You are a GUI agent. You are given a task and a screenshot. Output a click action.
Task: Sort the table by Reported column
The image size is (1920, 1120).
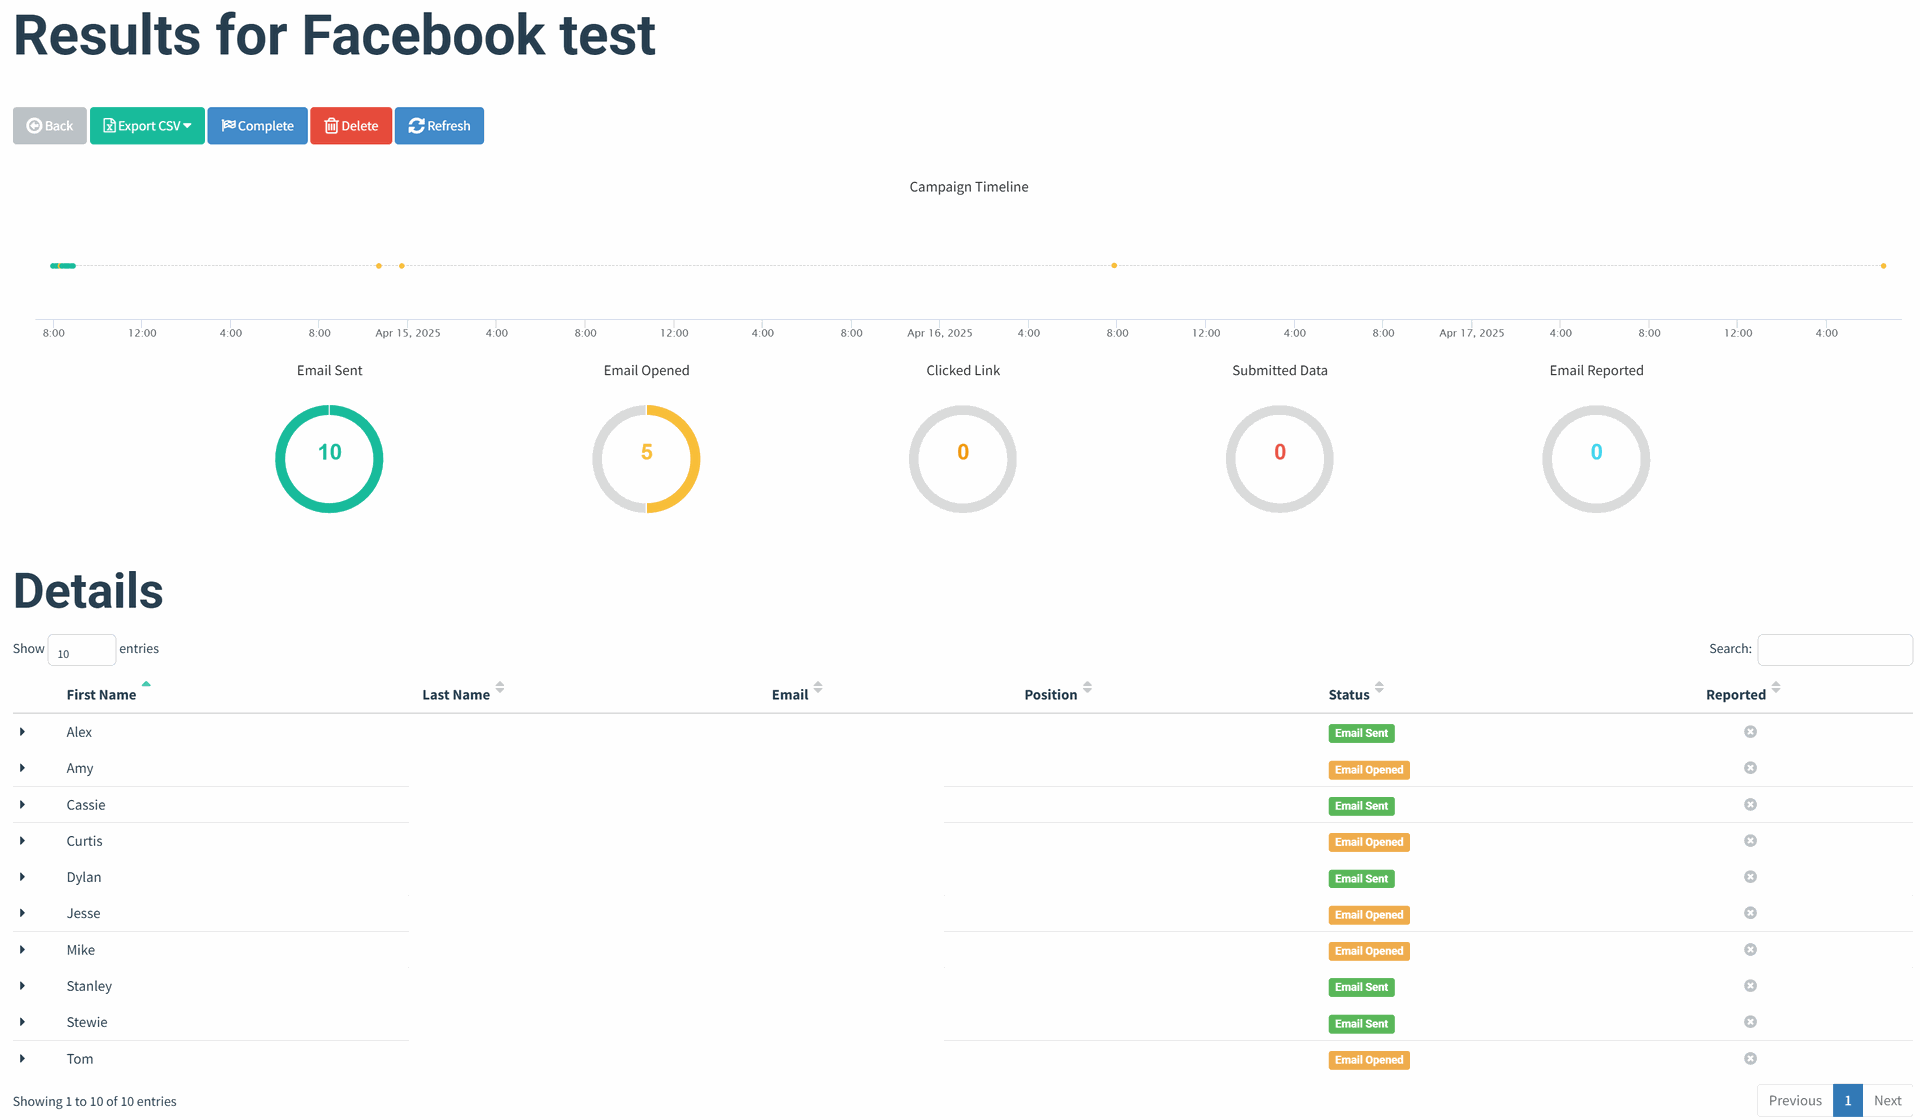pyautogui.click(x=1775, y=688)
